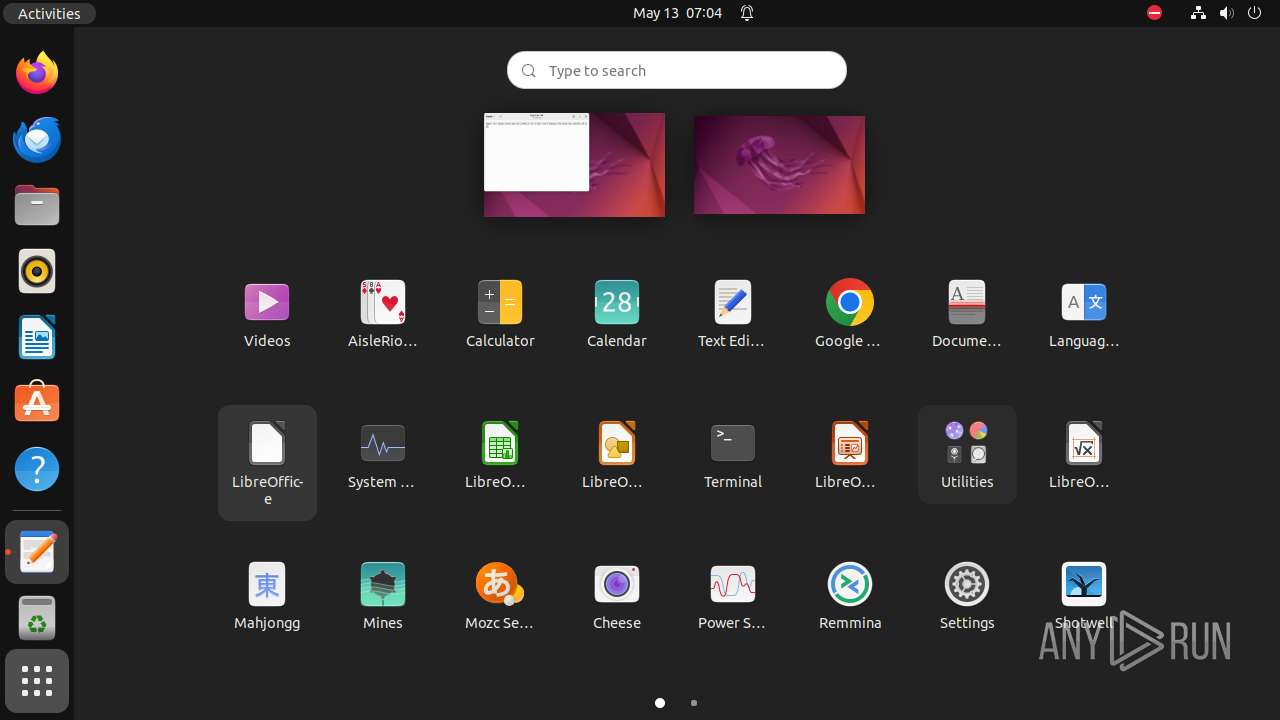Open Document Viewer app
1280x720 pixels.
[967, 313]
